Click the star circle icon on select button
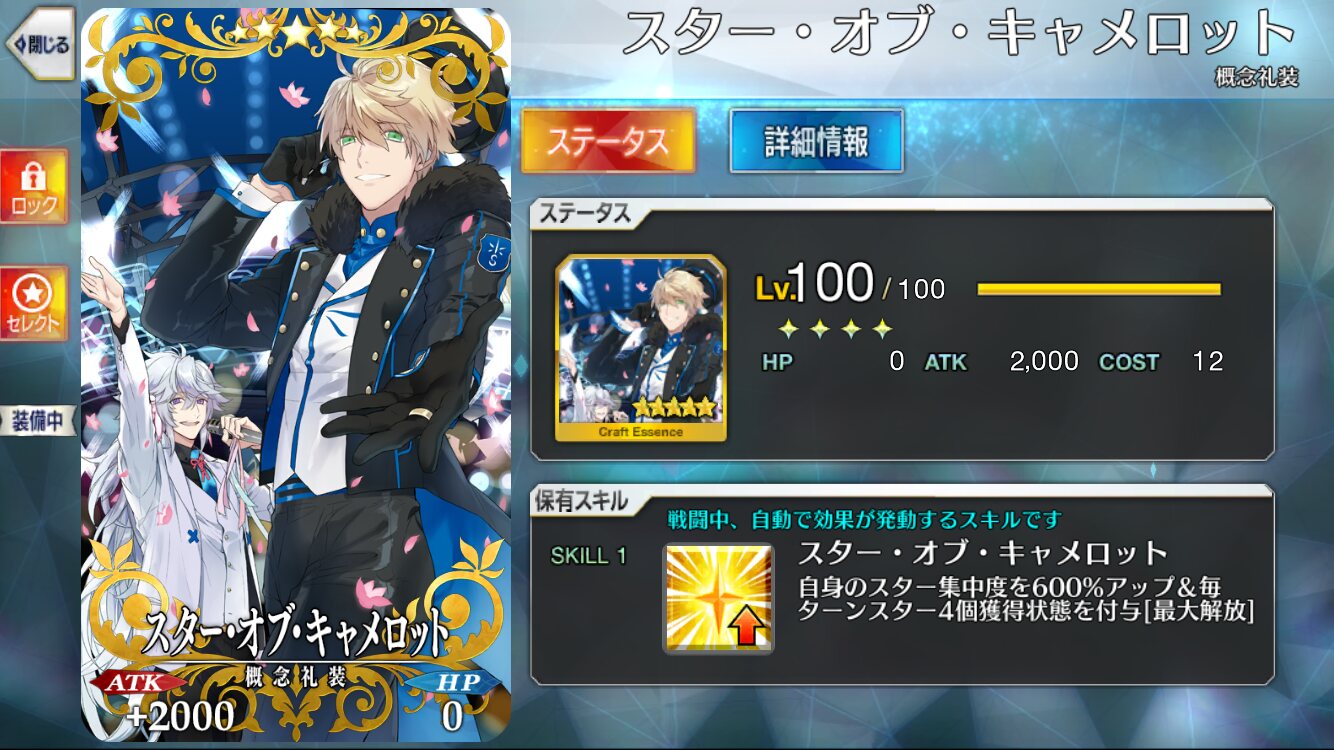This screenshot has width=1334, height=750. click(x=34, y=292)
